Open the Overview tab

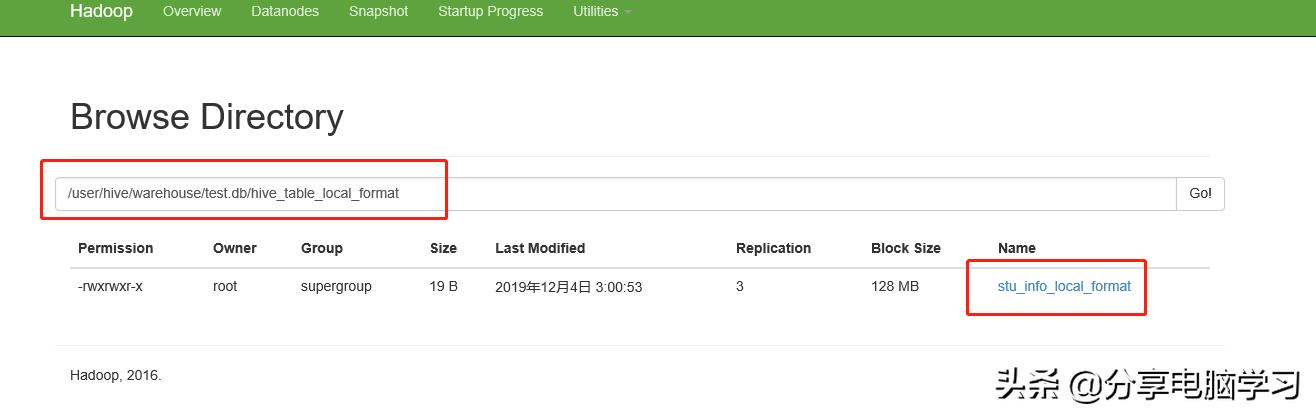[192, 12]
